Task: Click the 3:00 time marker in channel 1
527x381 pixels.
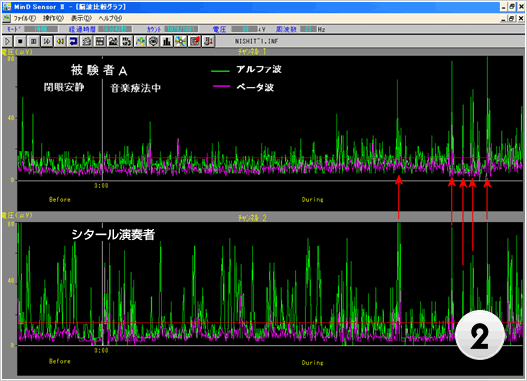Action: point(101,186)
